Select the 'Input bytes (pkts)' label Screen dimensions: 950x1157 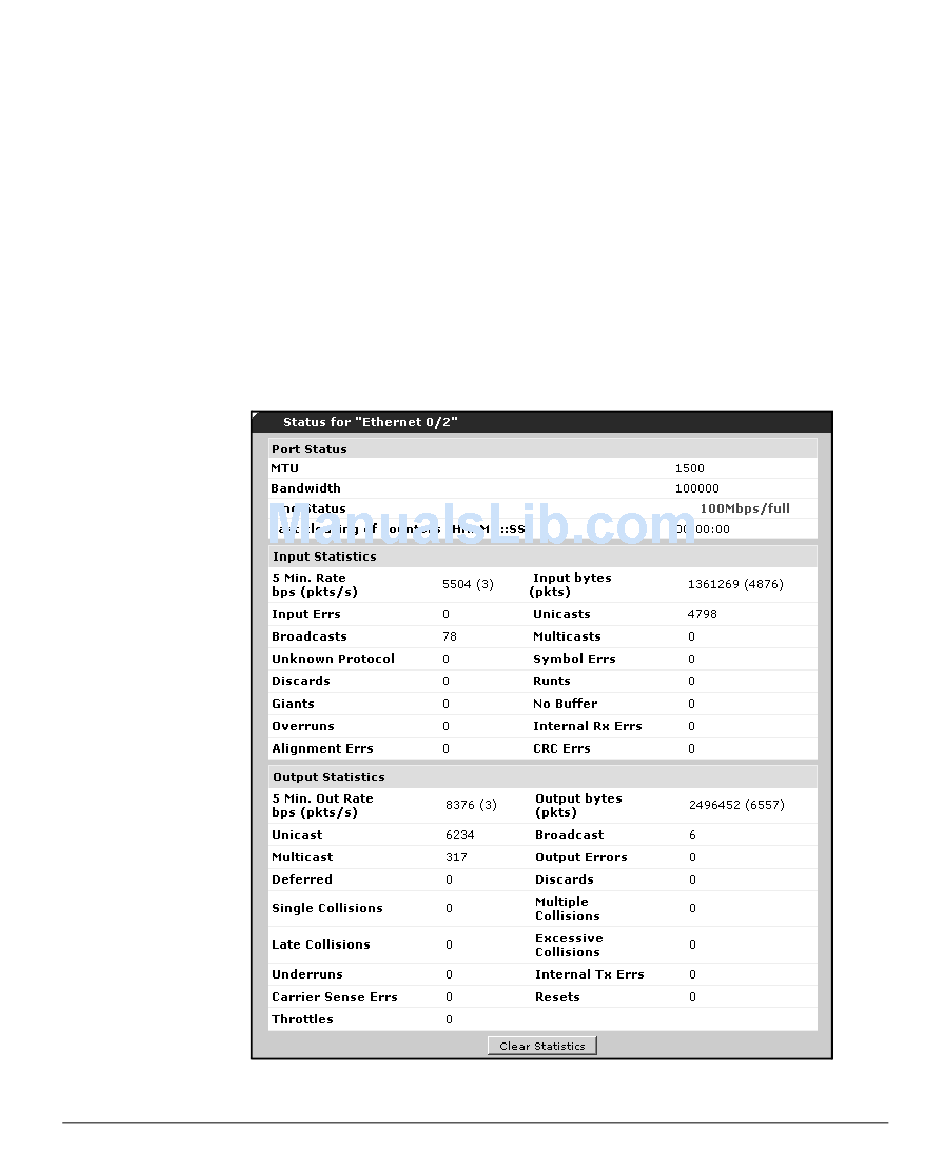pos(571,584)
